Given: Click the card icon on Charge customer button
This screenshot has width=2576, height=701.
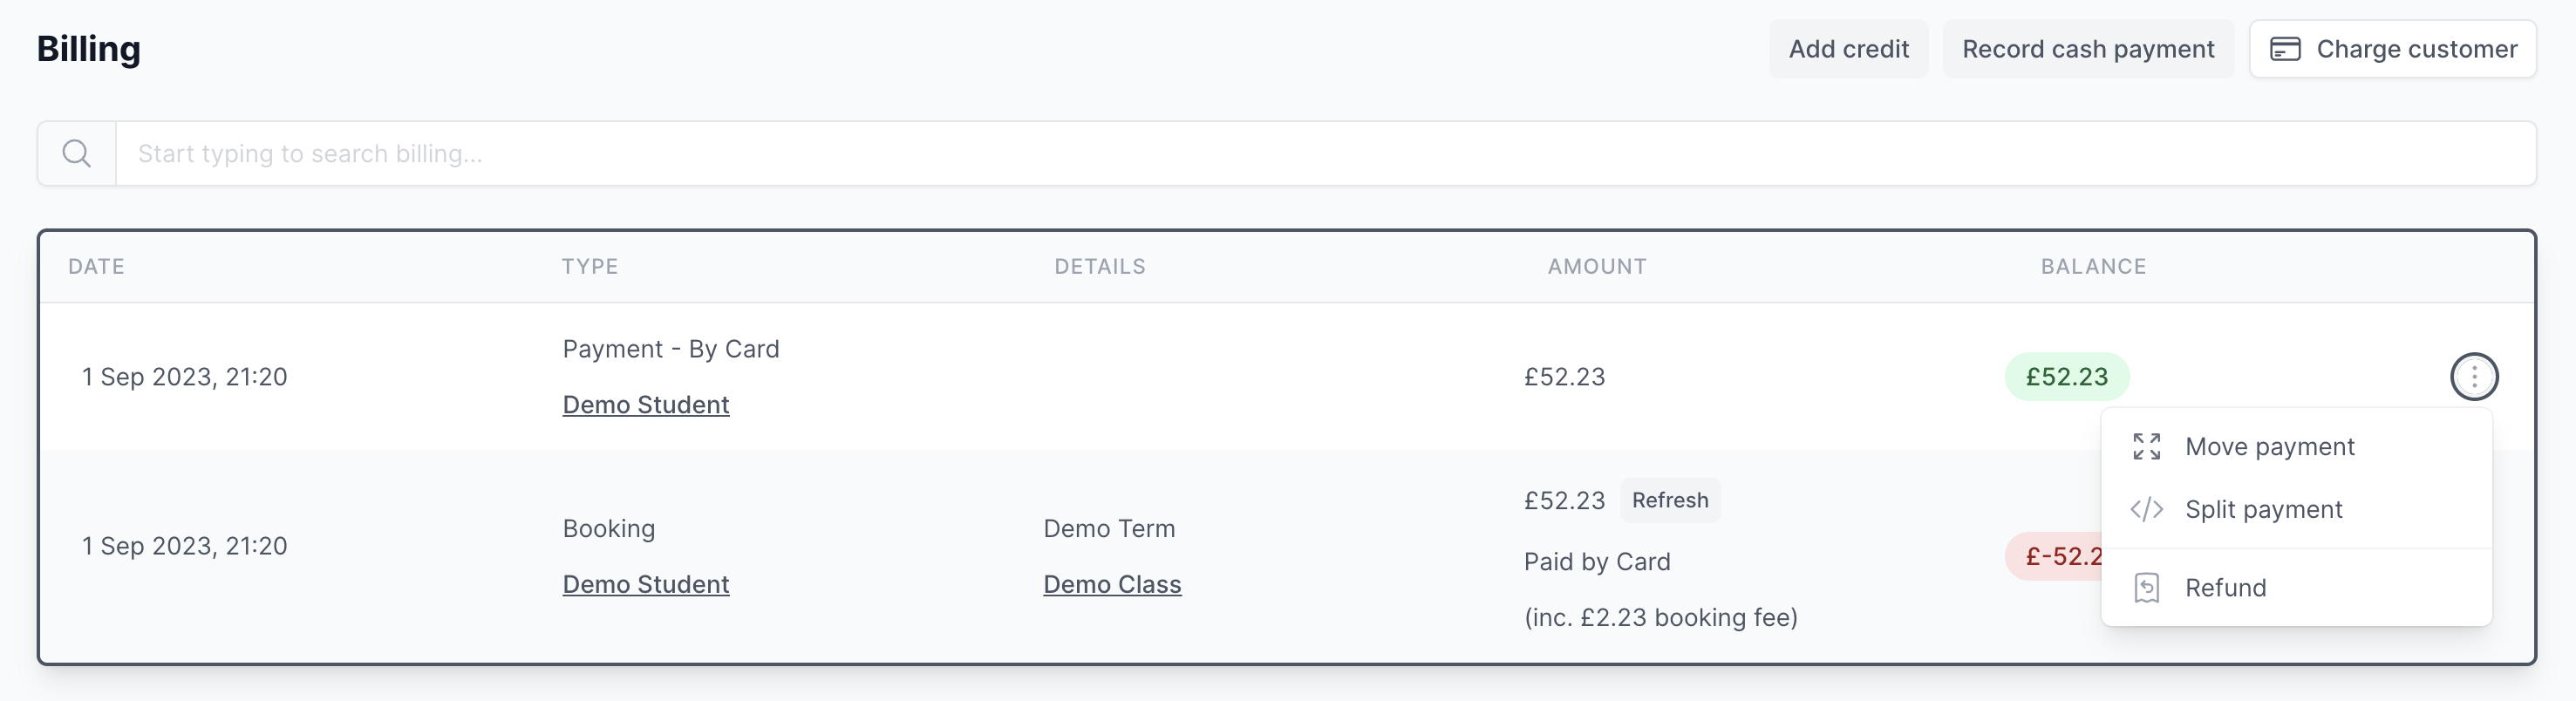Looking at the screenshot, I should [2286, 48].
